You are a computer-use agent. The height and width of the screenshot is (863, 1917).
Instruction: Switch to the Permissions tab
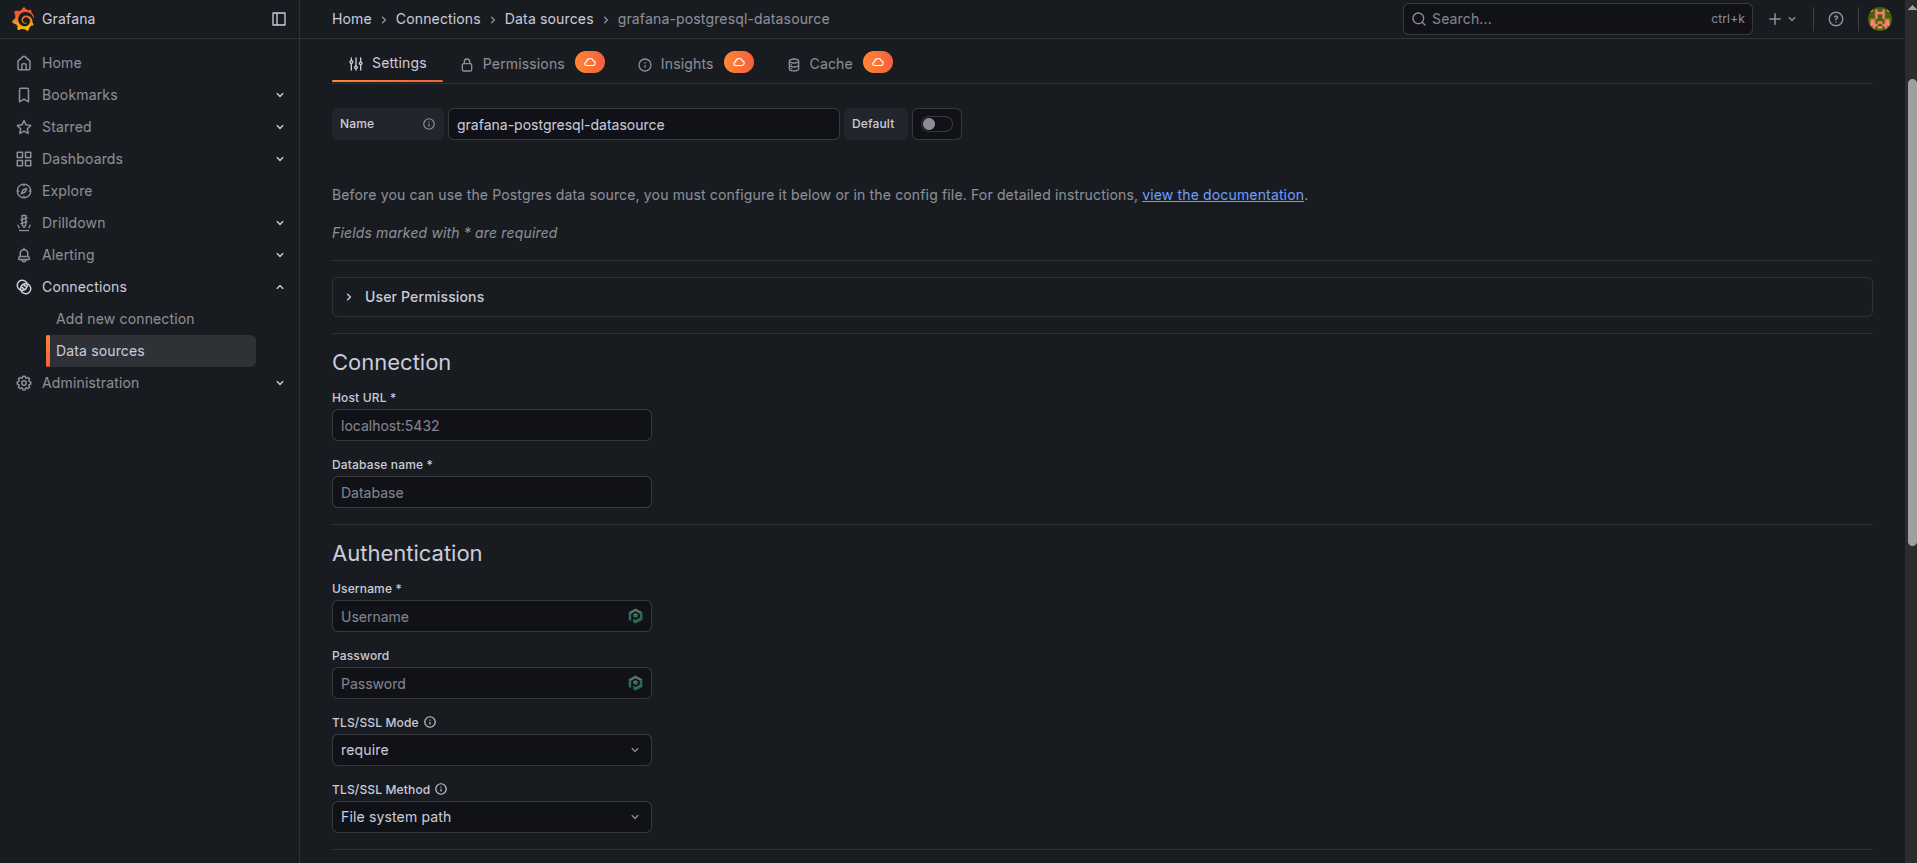coord(522,64)
